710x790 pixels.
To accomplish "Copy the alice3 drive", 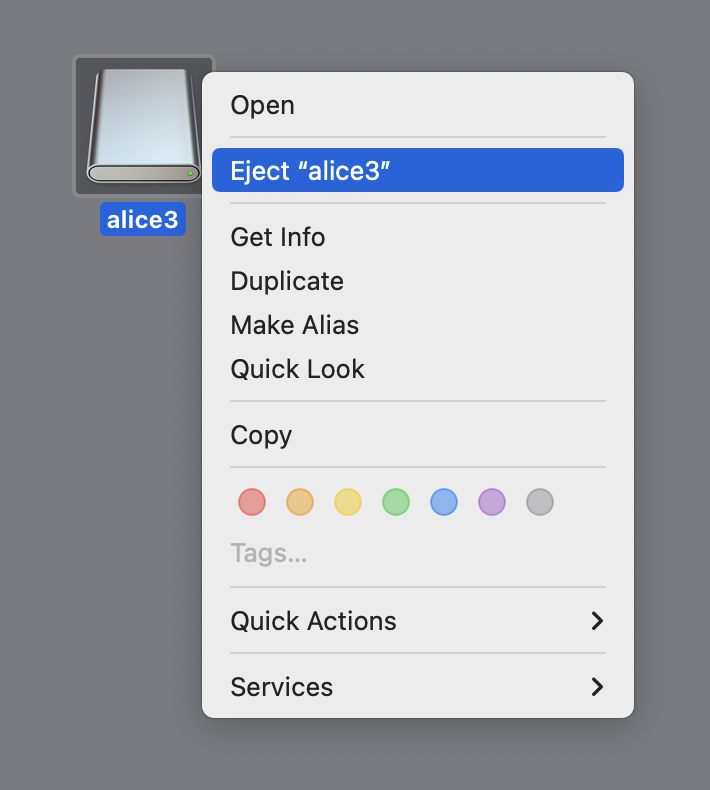I will click(x=261, y=435).
